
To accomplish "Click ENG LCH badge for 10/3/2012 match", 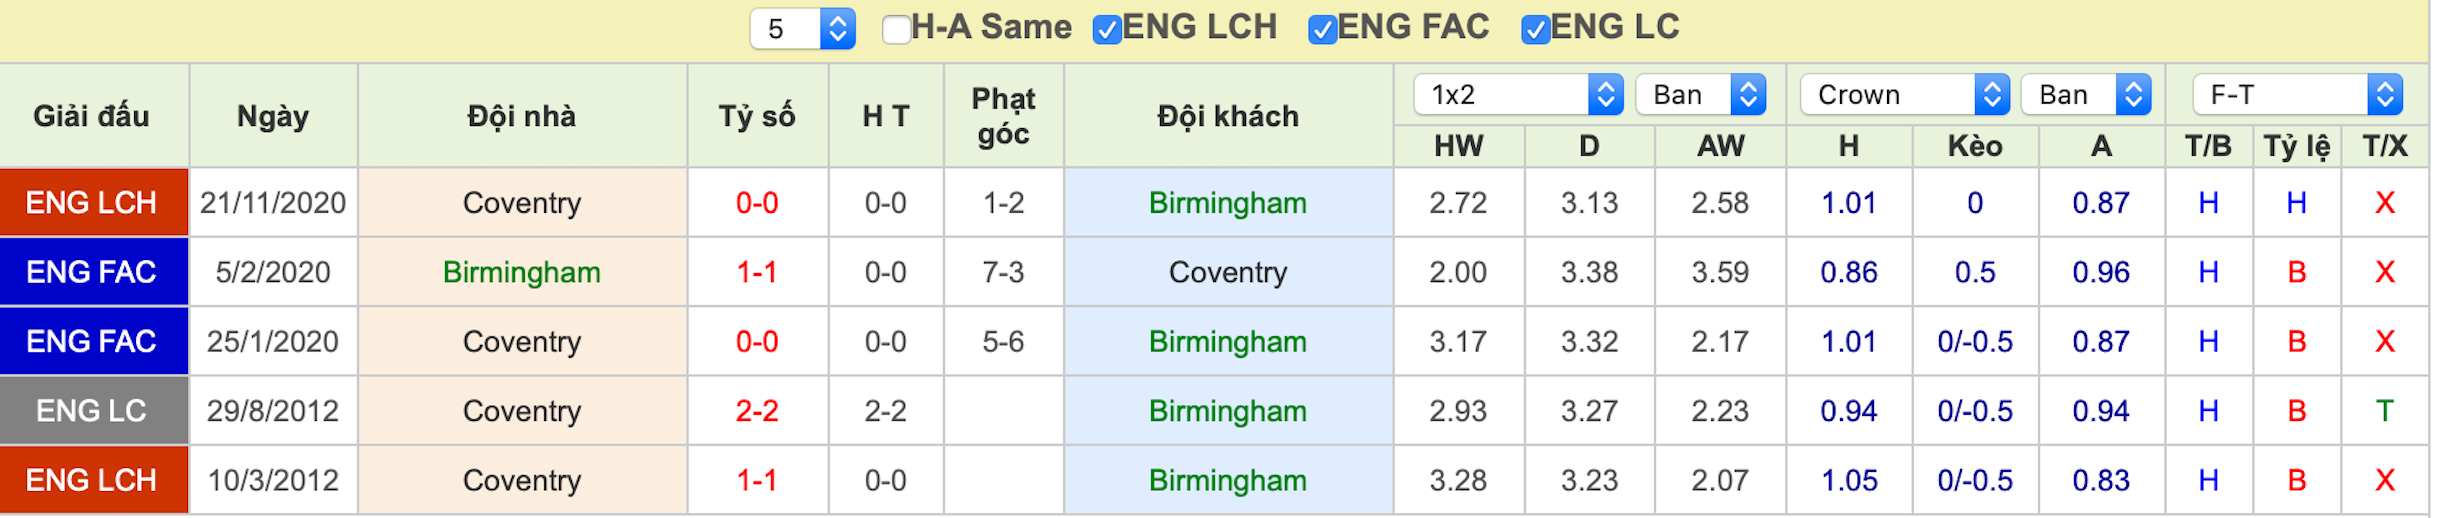I will (94, 480).
